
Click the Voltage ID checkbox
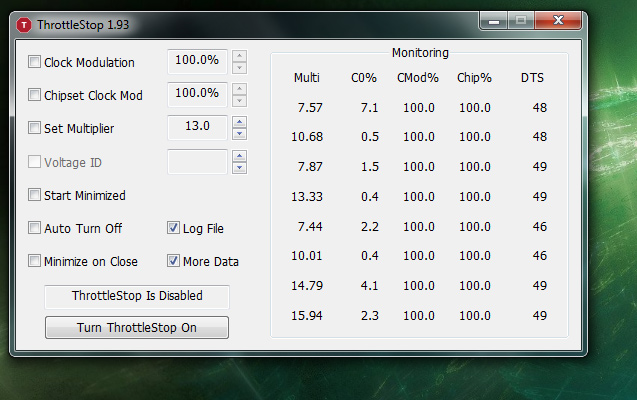34,162
